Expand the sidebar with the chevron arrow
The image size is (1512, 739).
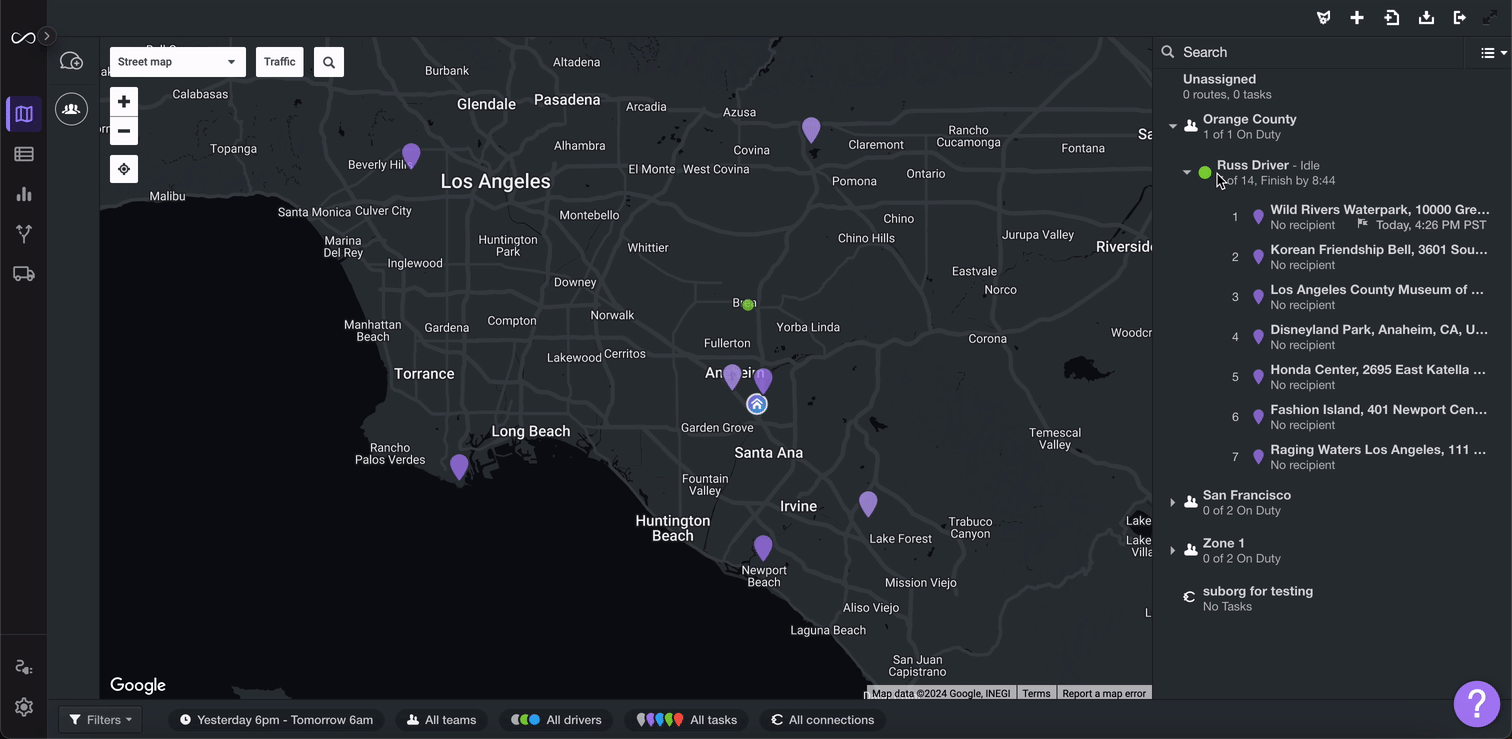tap(47, 36)
